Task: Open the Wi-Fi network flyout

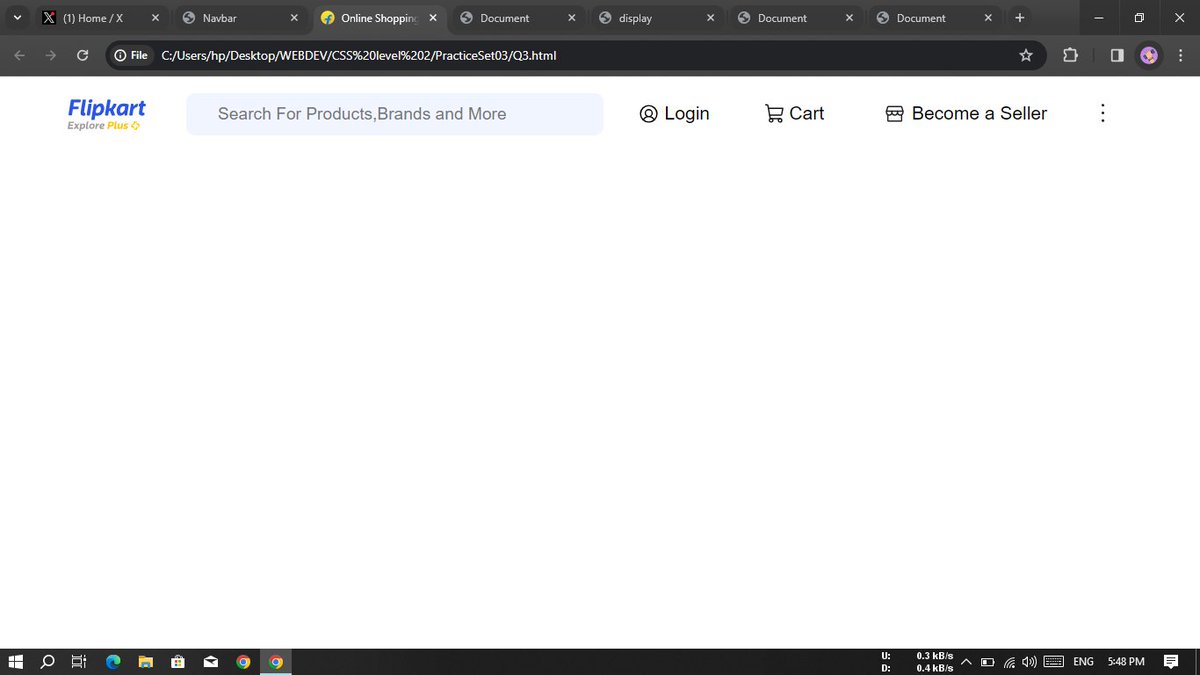Action: tap(1009, 662)
